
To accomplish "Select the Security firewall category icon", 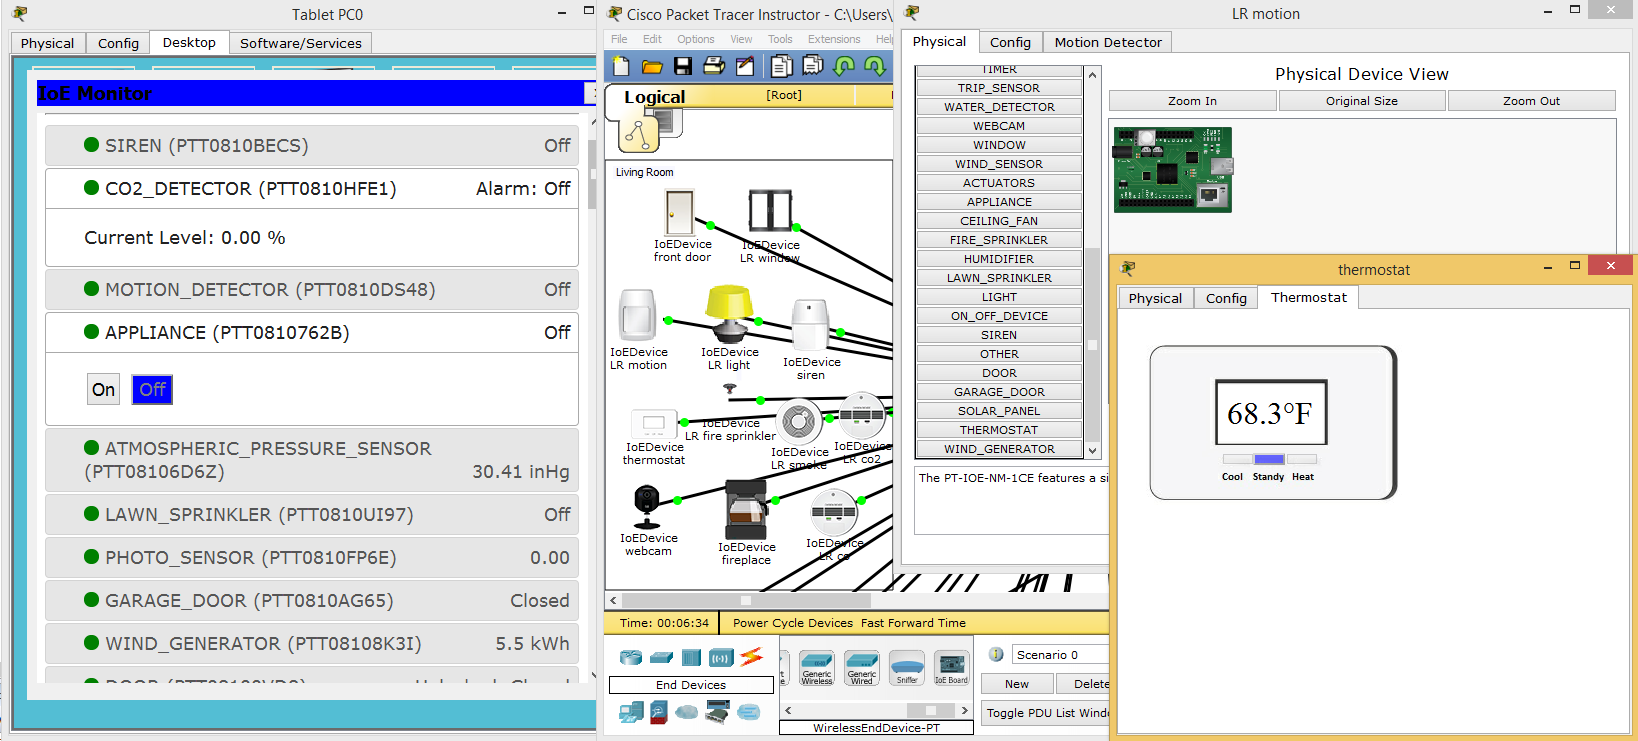I will pyautogui.click(x=659, y=712).
